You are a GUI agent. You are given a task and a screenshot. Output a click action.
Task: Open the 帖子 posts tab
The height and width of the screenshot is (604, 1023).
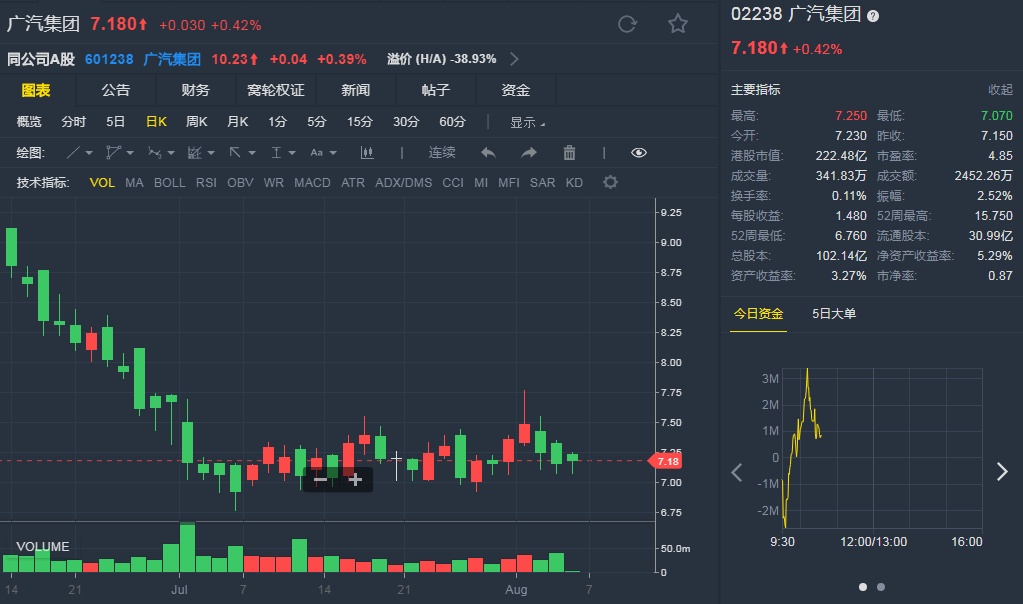[436, 90]
